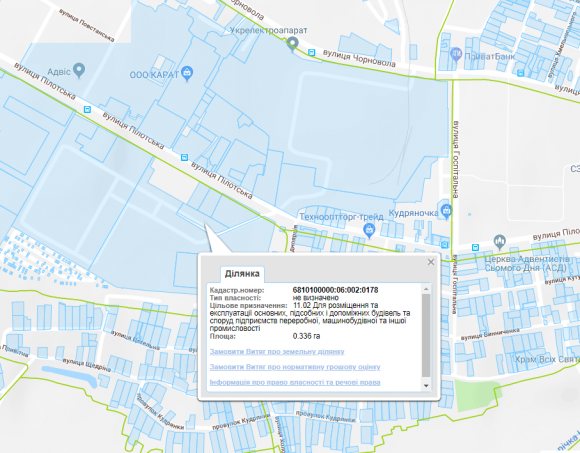Close the parcel info popup

click(431, 262)
